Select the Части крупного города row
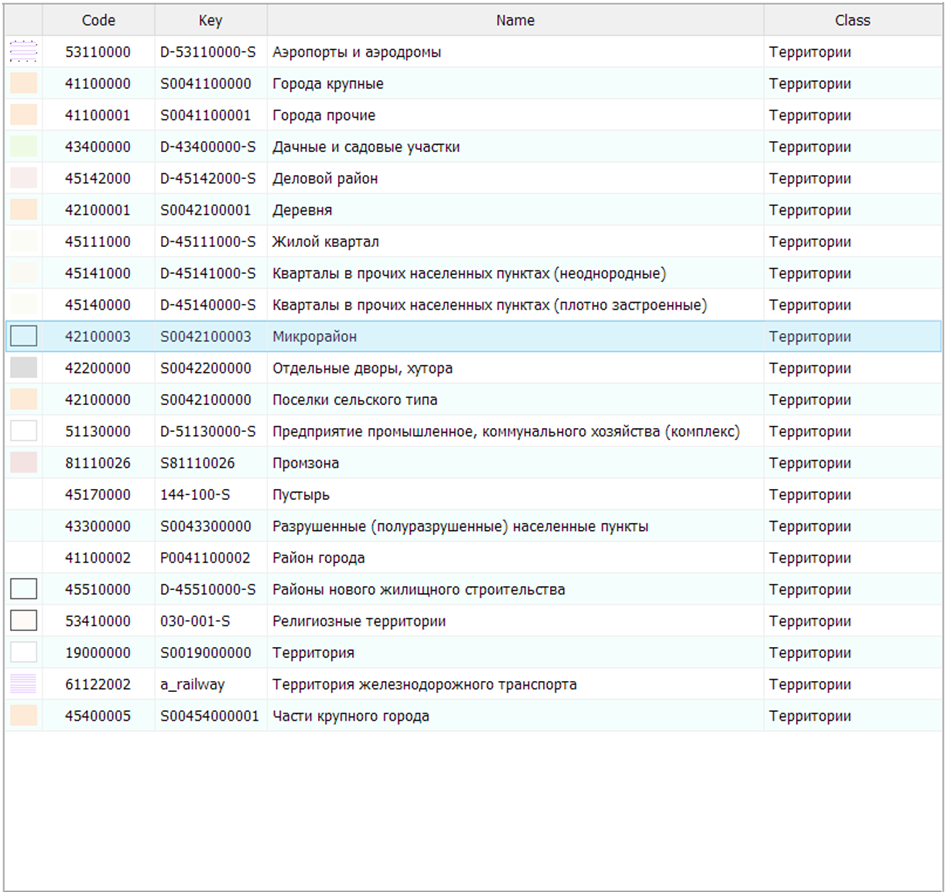Image resolution: width=947 pixels, height=894 pixels. (x=351, y=716)
